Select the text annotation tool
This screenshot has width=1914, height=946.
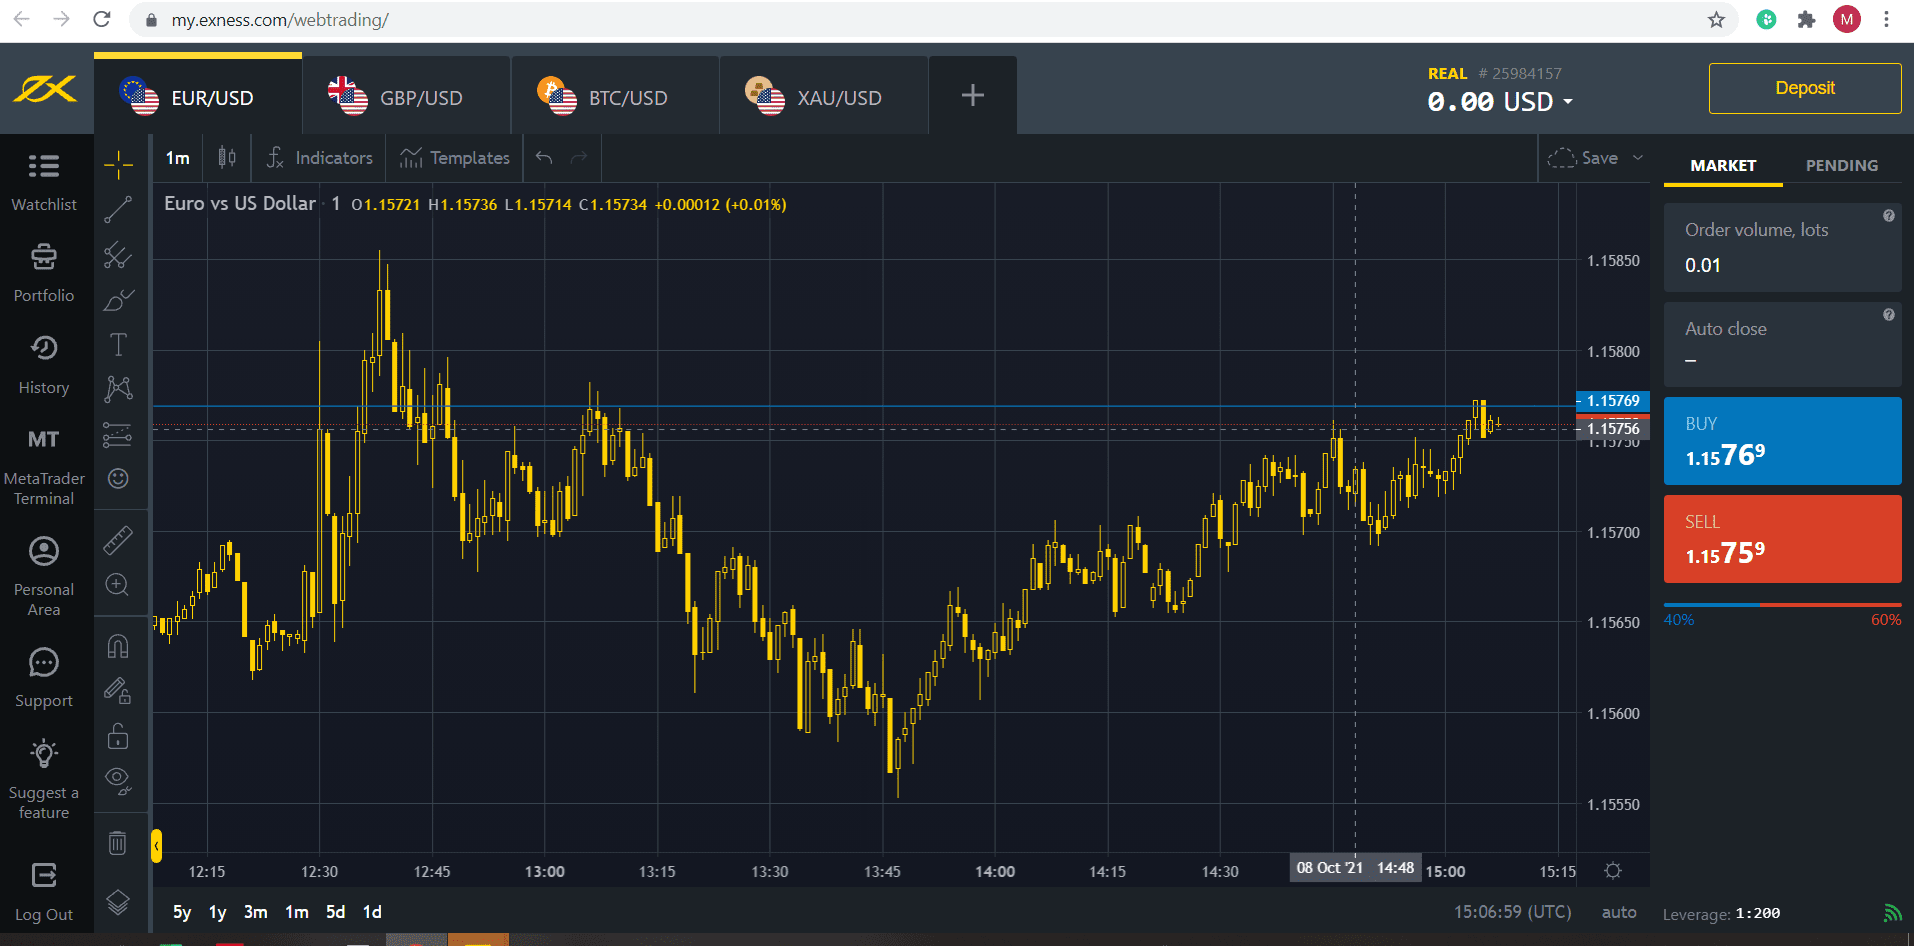pyautogui.click(x=118, y=345)
